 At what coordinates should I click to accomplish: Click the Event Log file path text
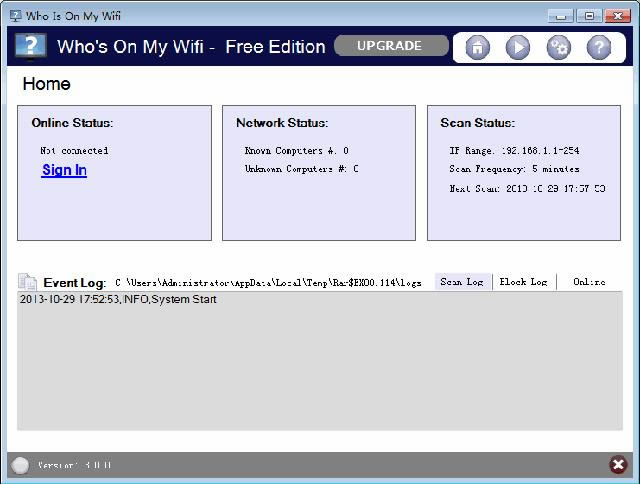click(x=268, y=282)
